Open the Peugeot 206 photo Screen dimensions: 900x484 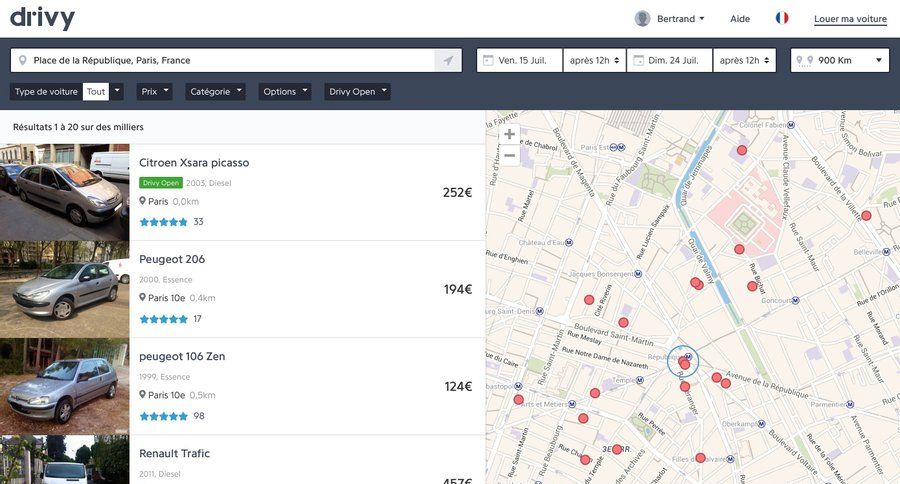65,289
